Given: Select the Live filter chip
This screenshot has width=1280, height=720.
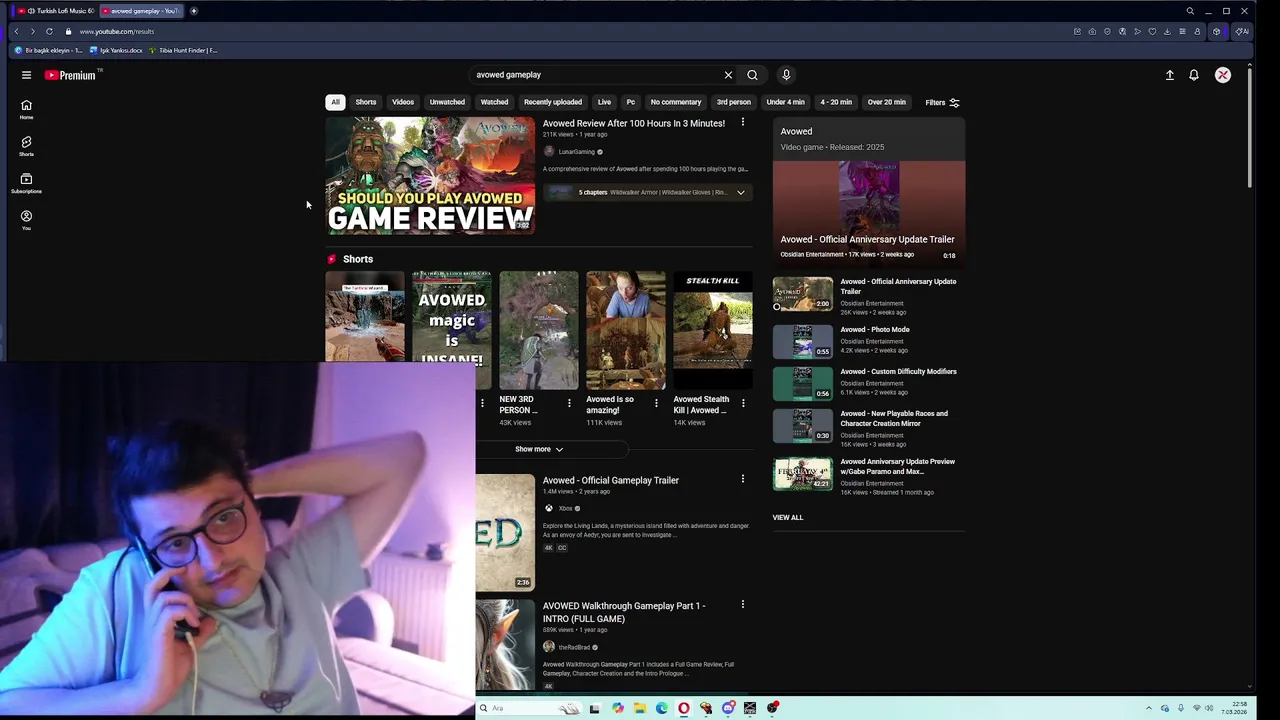Looking at the screenshot, I should pos(604,102).
